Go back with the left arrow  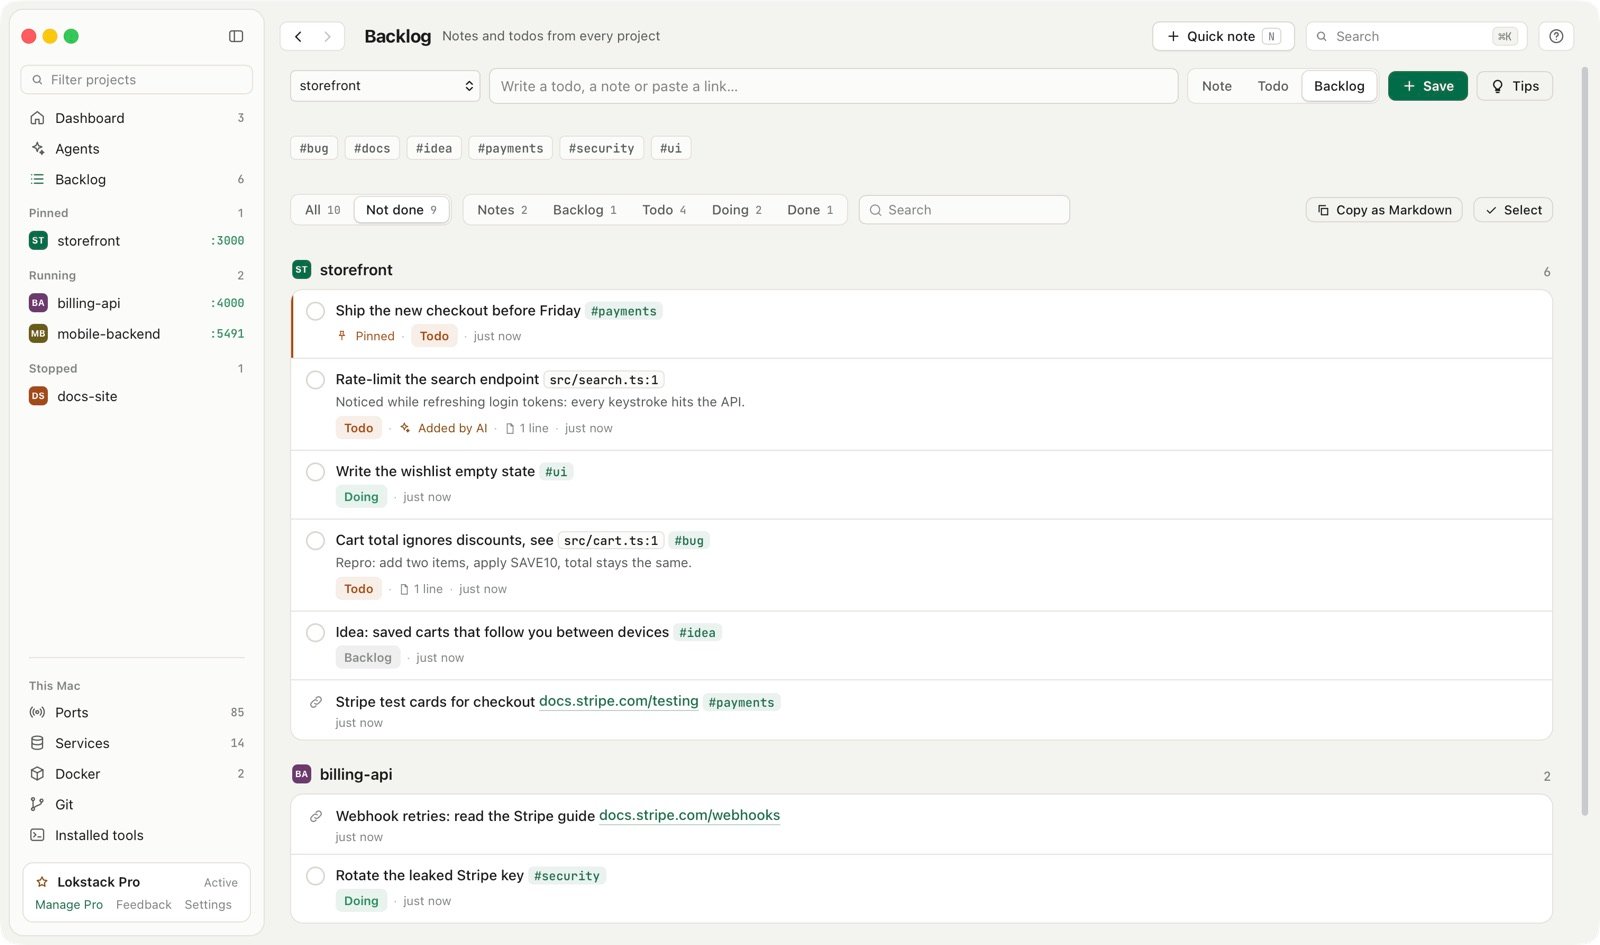pyautogui.click(x=298, y=36)
